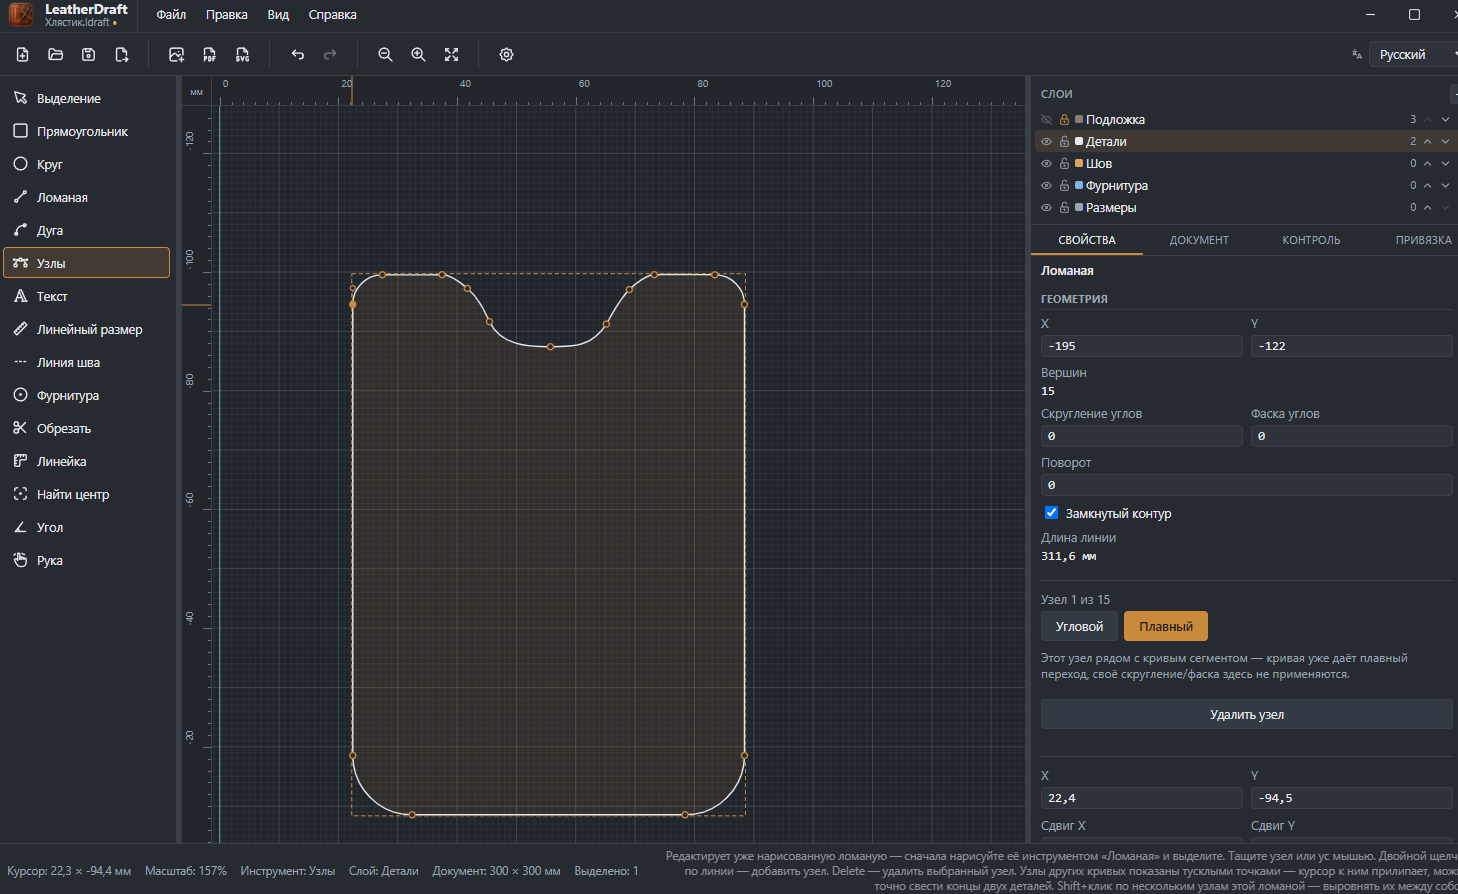This screenshot has height=894, width=1458.
Task: Choose the Линейный размер tool
Action: coord(87,329)
